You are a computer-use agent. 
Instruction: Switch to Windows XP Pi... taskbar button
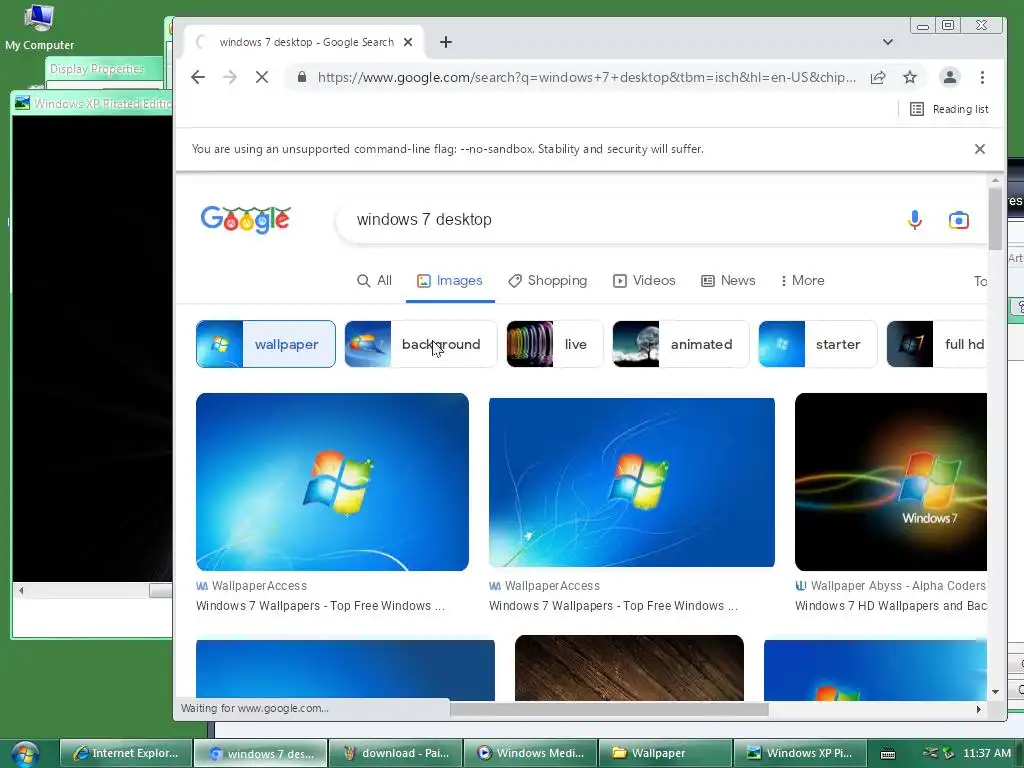pos(800,753)
